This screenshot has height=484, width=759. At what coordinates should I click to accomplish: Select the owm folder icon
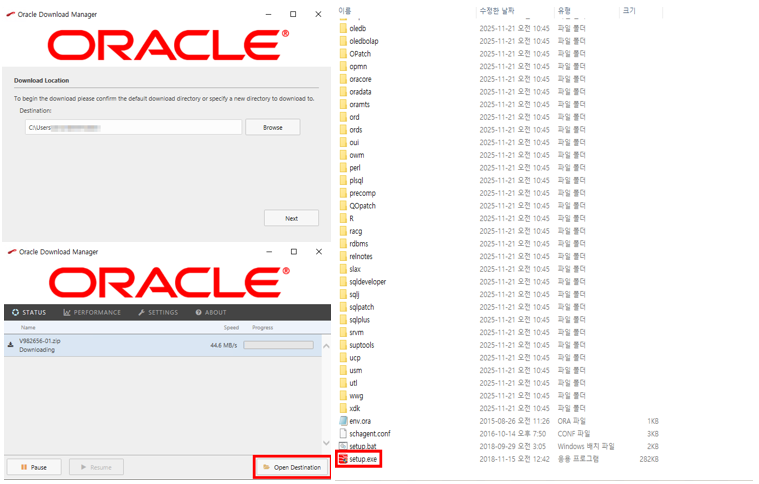343,155
